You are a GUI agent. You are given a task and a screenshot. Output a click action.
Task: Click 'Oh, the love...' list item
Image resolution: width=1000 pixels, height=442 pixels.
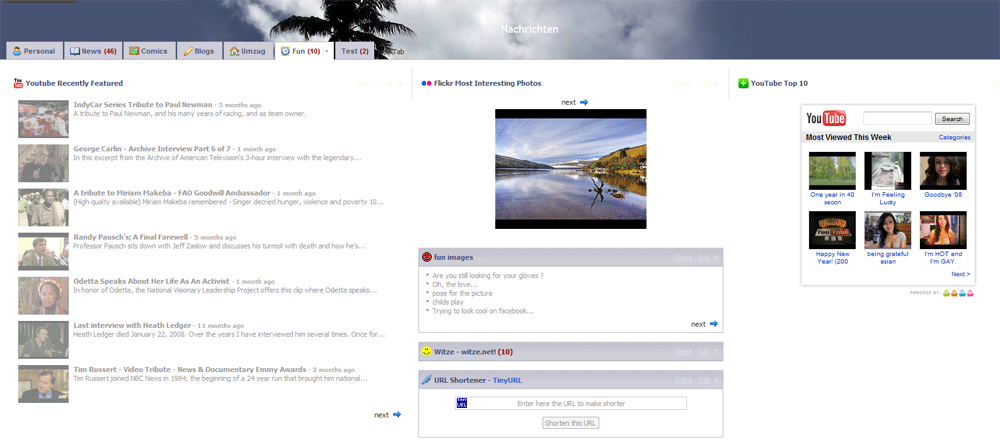pos(455,284)
